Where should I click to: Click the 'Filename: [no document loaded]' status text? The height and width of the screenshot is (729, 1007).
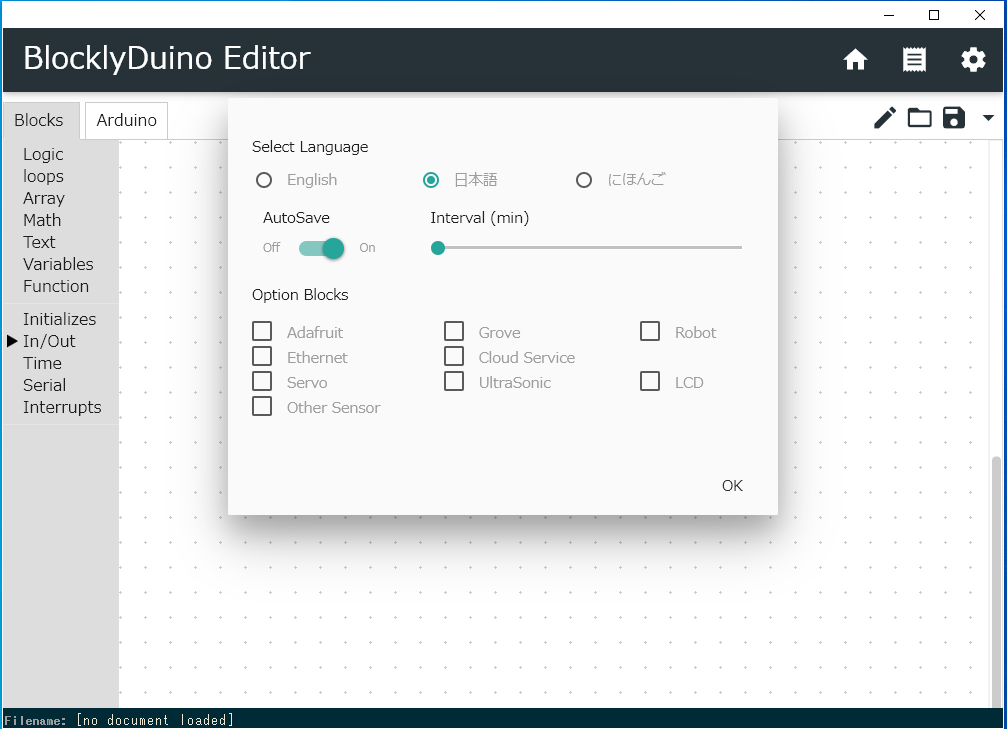[x=119, y=720]
